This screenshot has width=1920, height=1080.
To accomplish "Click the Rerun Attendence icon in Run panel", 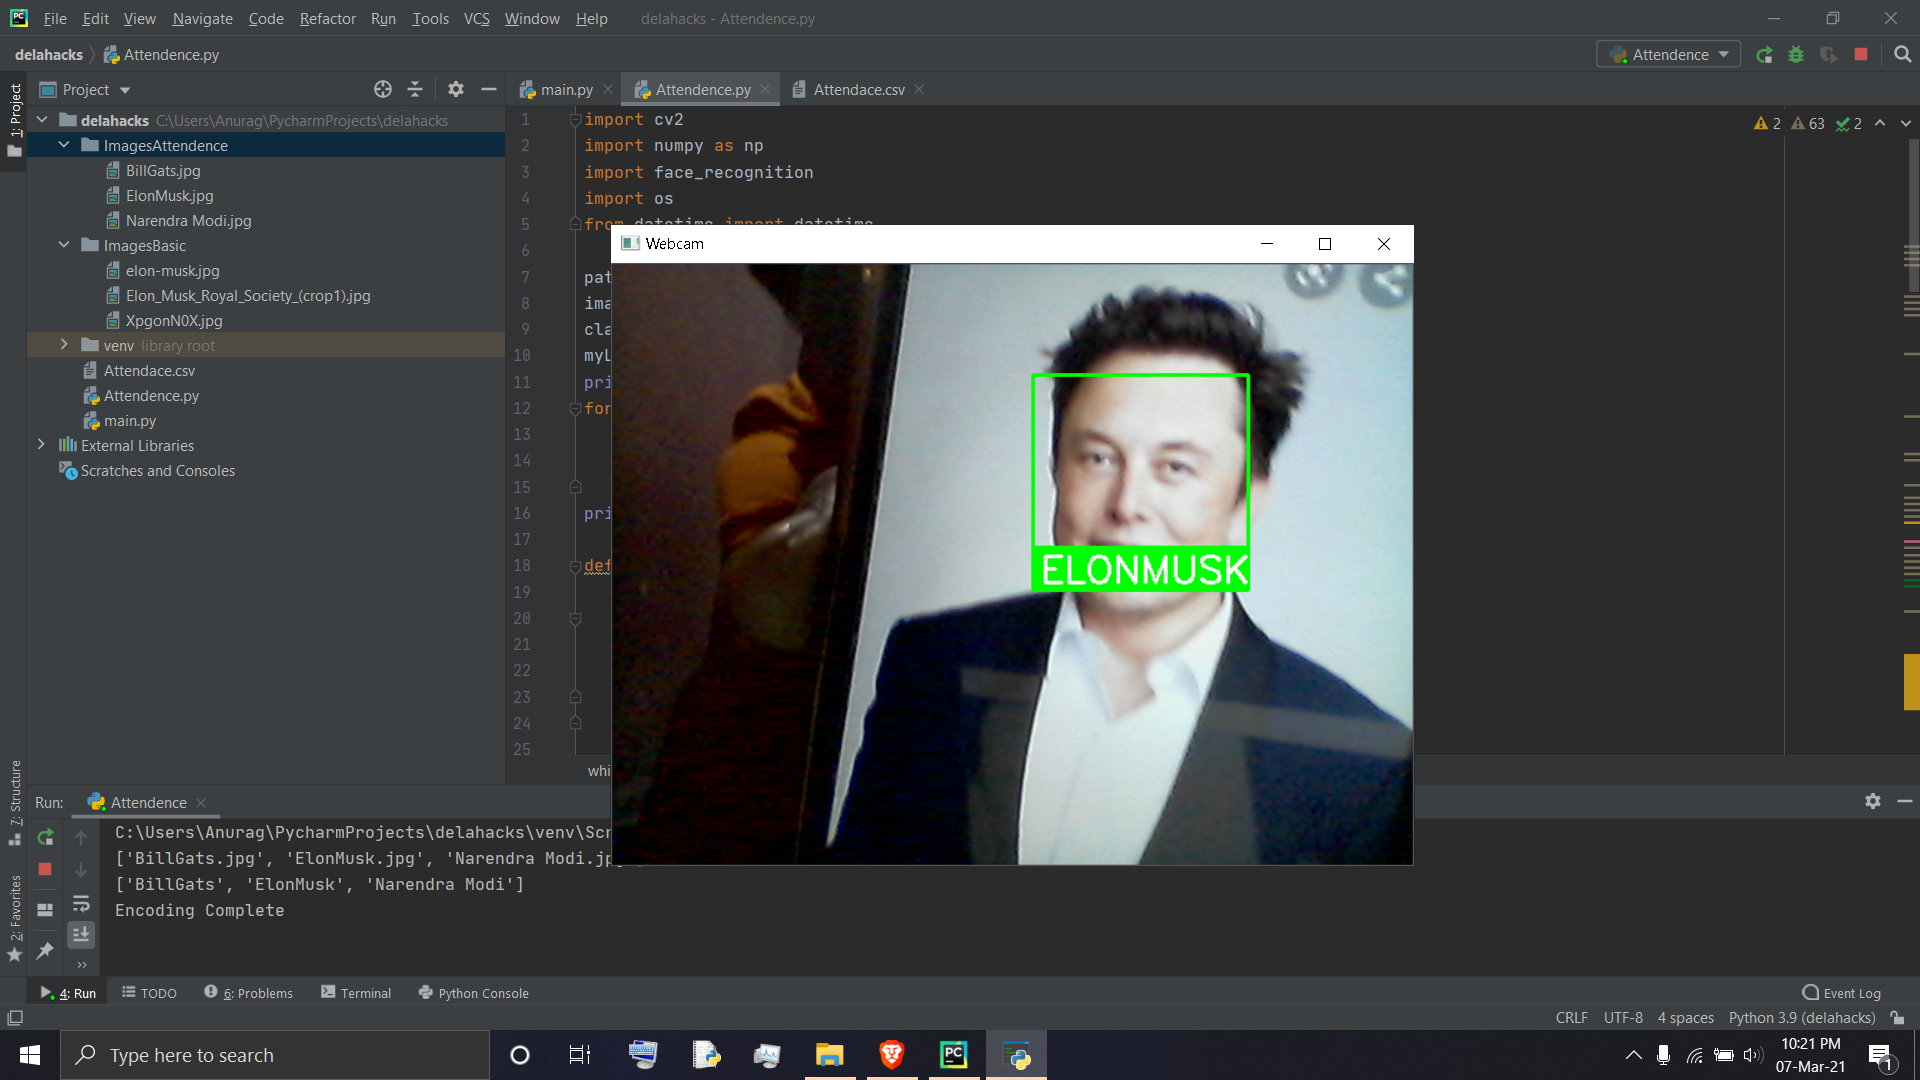I will pyautogui.click(x=45, y=837).
